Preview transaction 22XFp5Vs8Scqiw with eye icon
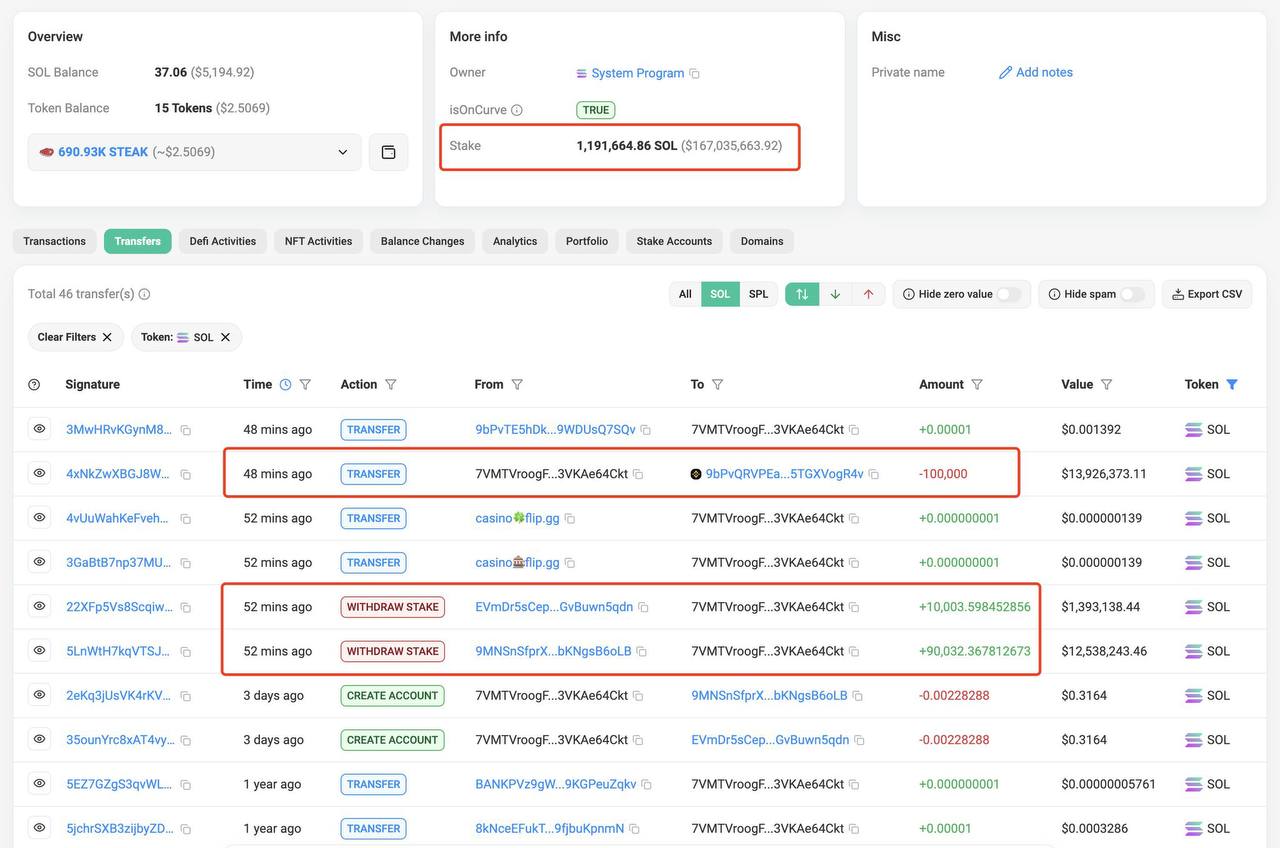The width and height of the screenshot is (1280, 848). [39, 606]
